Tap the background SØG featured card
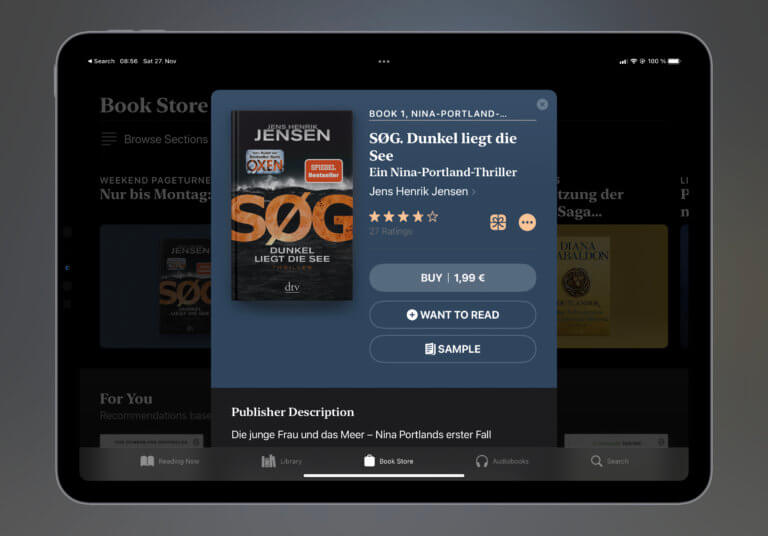Image resolution: width=768 pixels, height=536 pixels. (x=156, y=286)
